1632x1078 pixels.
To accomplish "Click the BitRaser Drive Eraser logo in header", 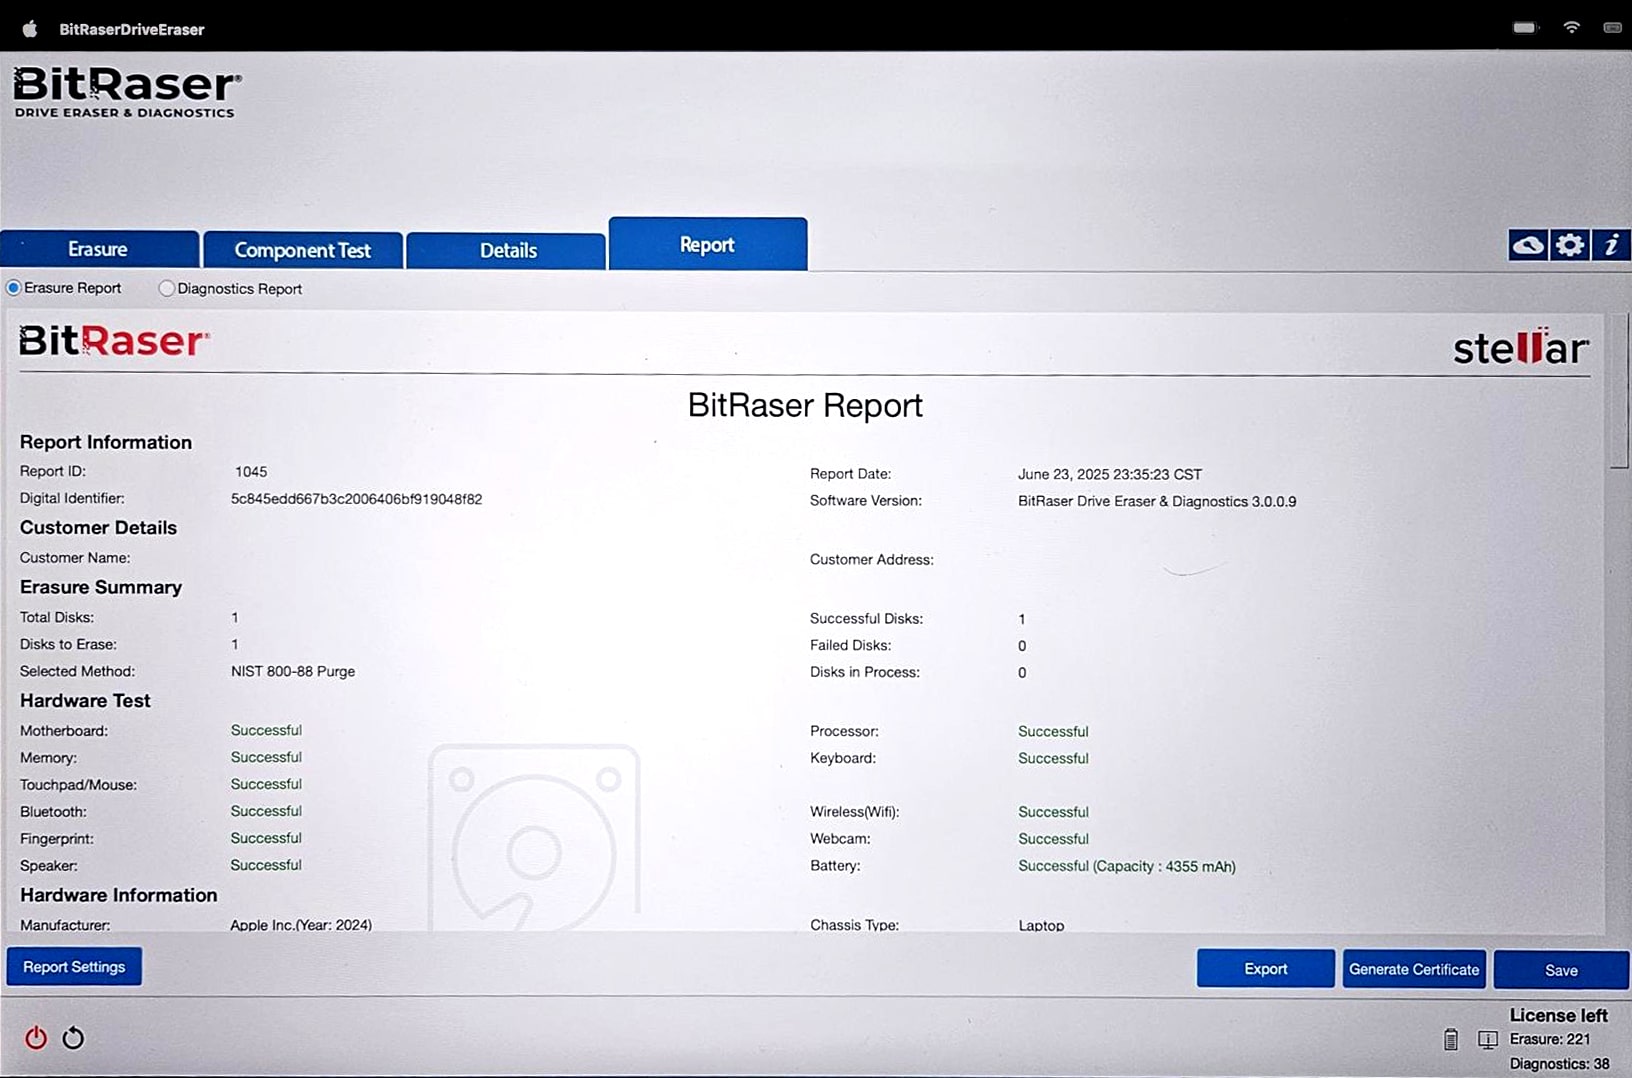I will point(126,92).
